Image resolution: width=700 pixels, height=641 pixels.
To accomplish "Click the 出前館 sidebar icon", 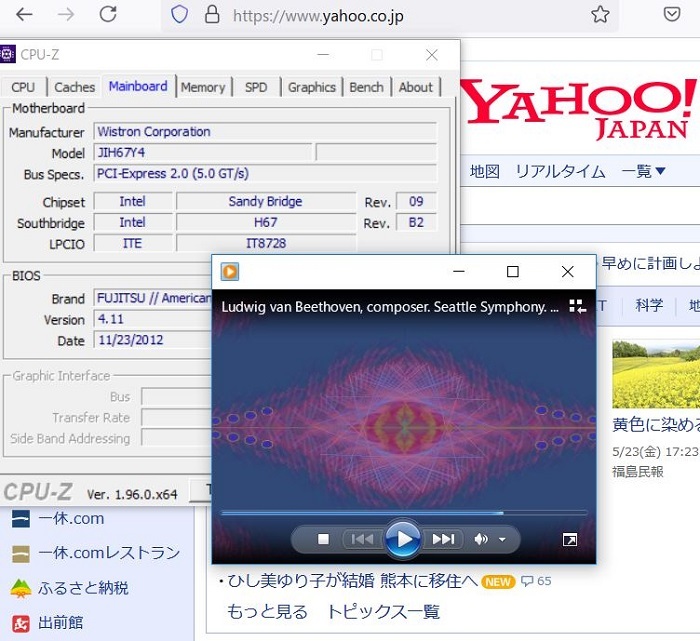I will [x=21, y=624].
